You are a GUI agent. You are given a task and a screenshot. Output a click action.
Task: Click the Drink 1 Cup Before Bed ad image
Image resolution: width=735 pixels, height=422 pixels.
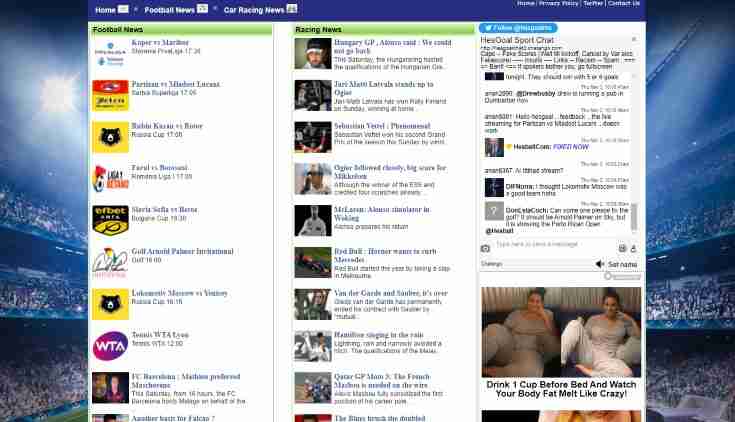561,332
